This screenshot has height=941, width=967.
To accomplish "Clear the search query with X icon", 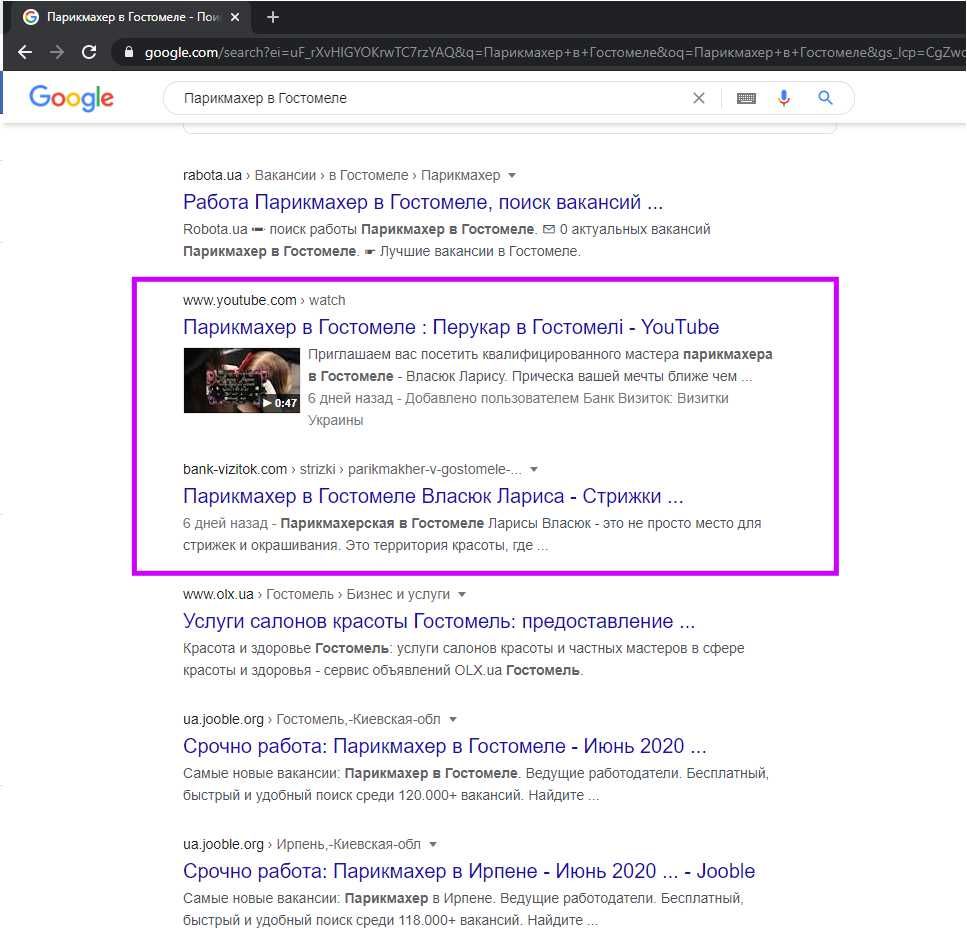I will click(699, 98).
